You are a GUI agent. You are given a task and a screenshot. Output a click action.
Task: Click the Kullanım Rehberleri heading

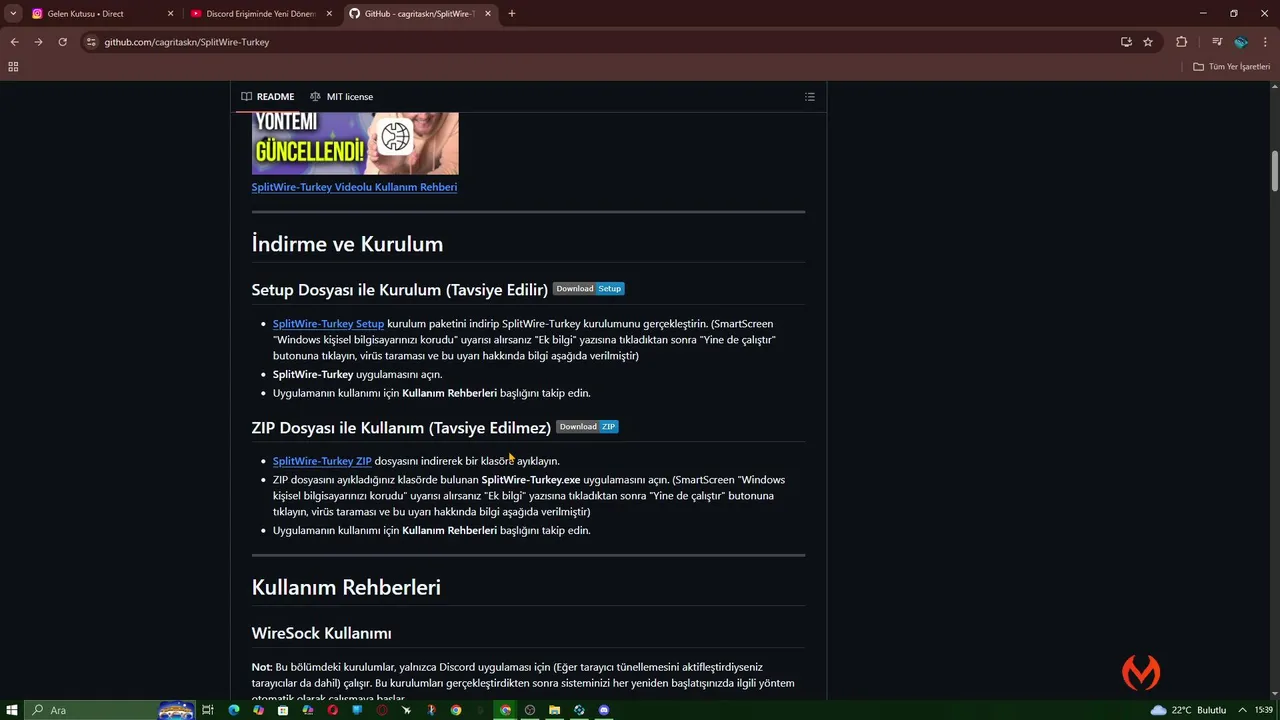click(x=346, y=587)
